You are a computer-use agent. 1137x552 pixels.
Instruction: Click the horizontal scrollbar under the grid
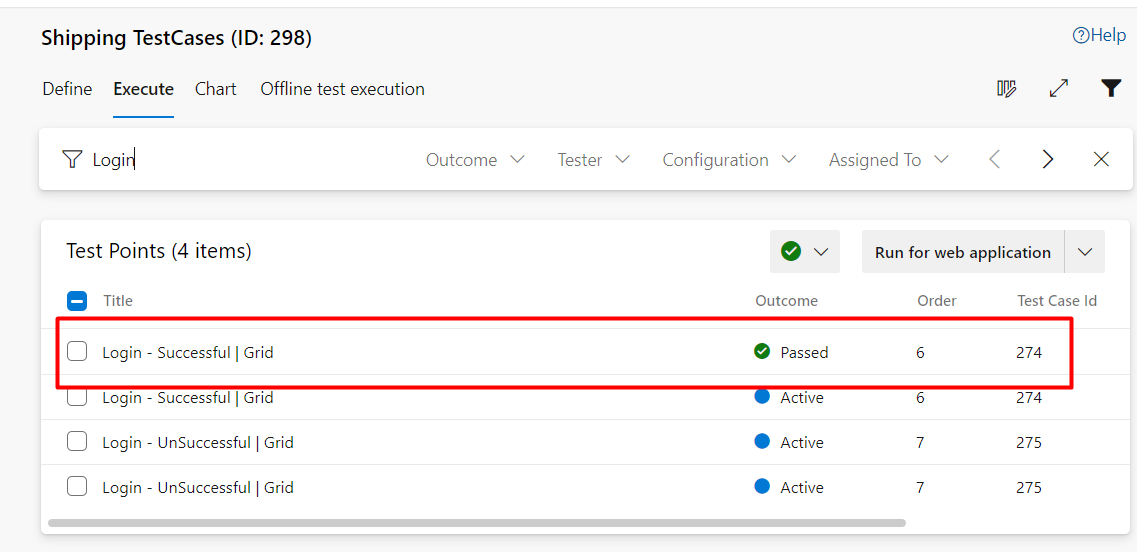click(x=476, y=522)
